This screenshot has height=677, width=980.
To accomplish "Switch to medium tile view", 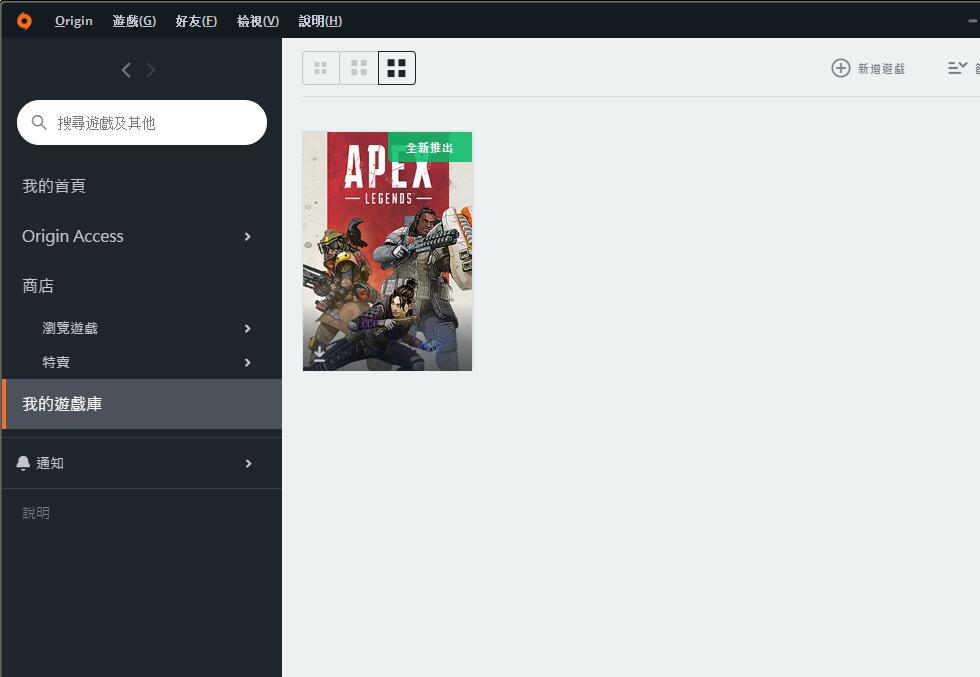I will click(359, 68).
